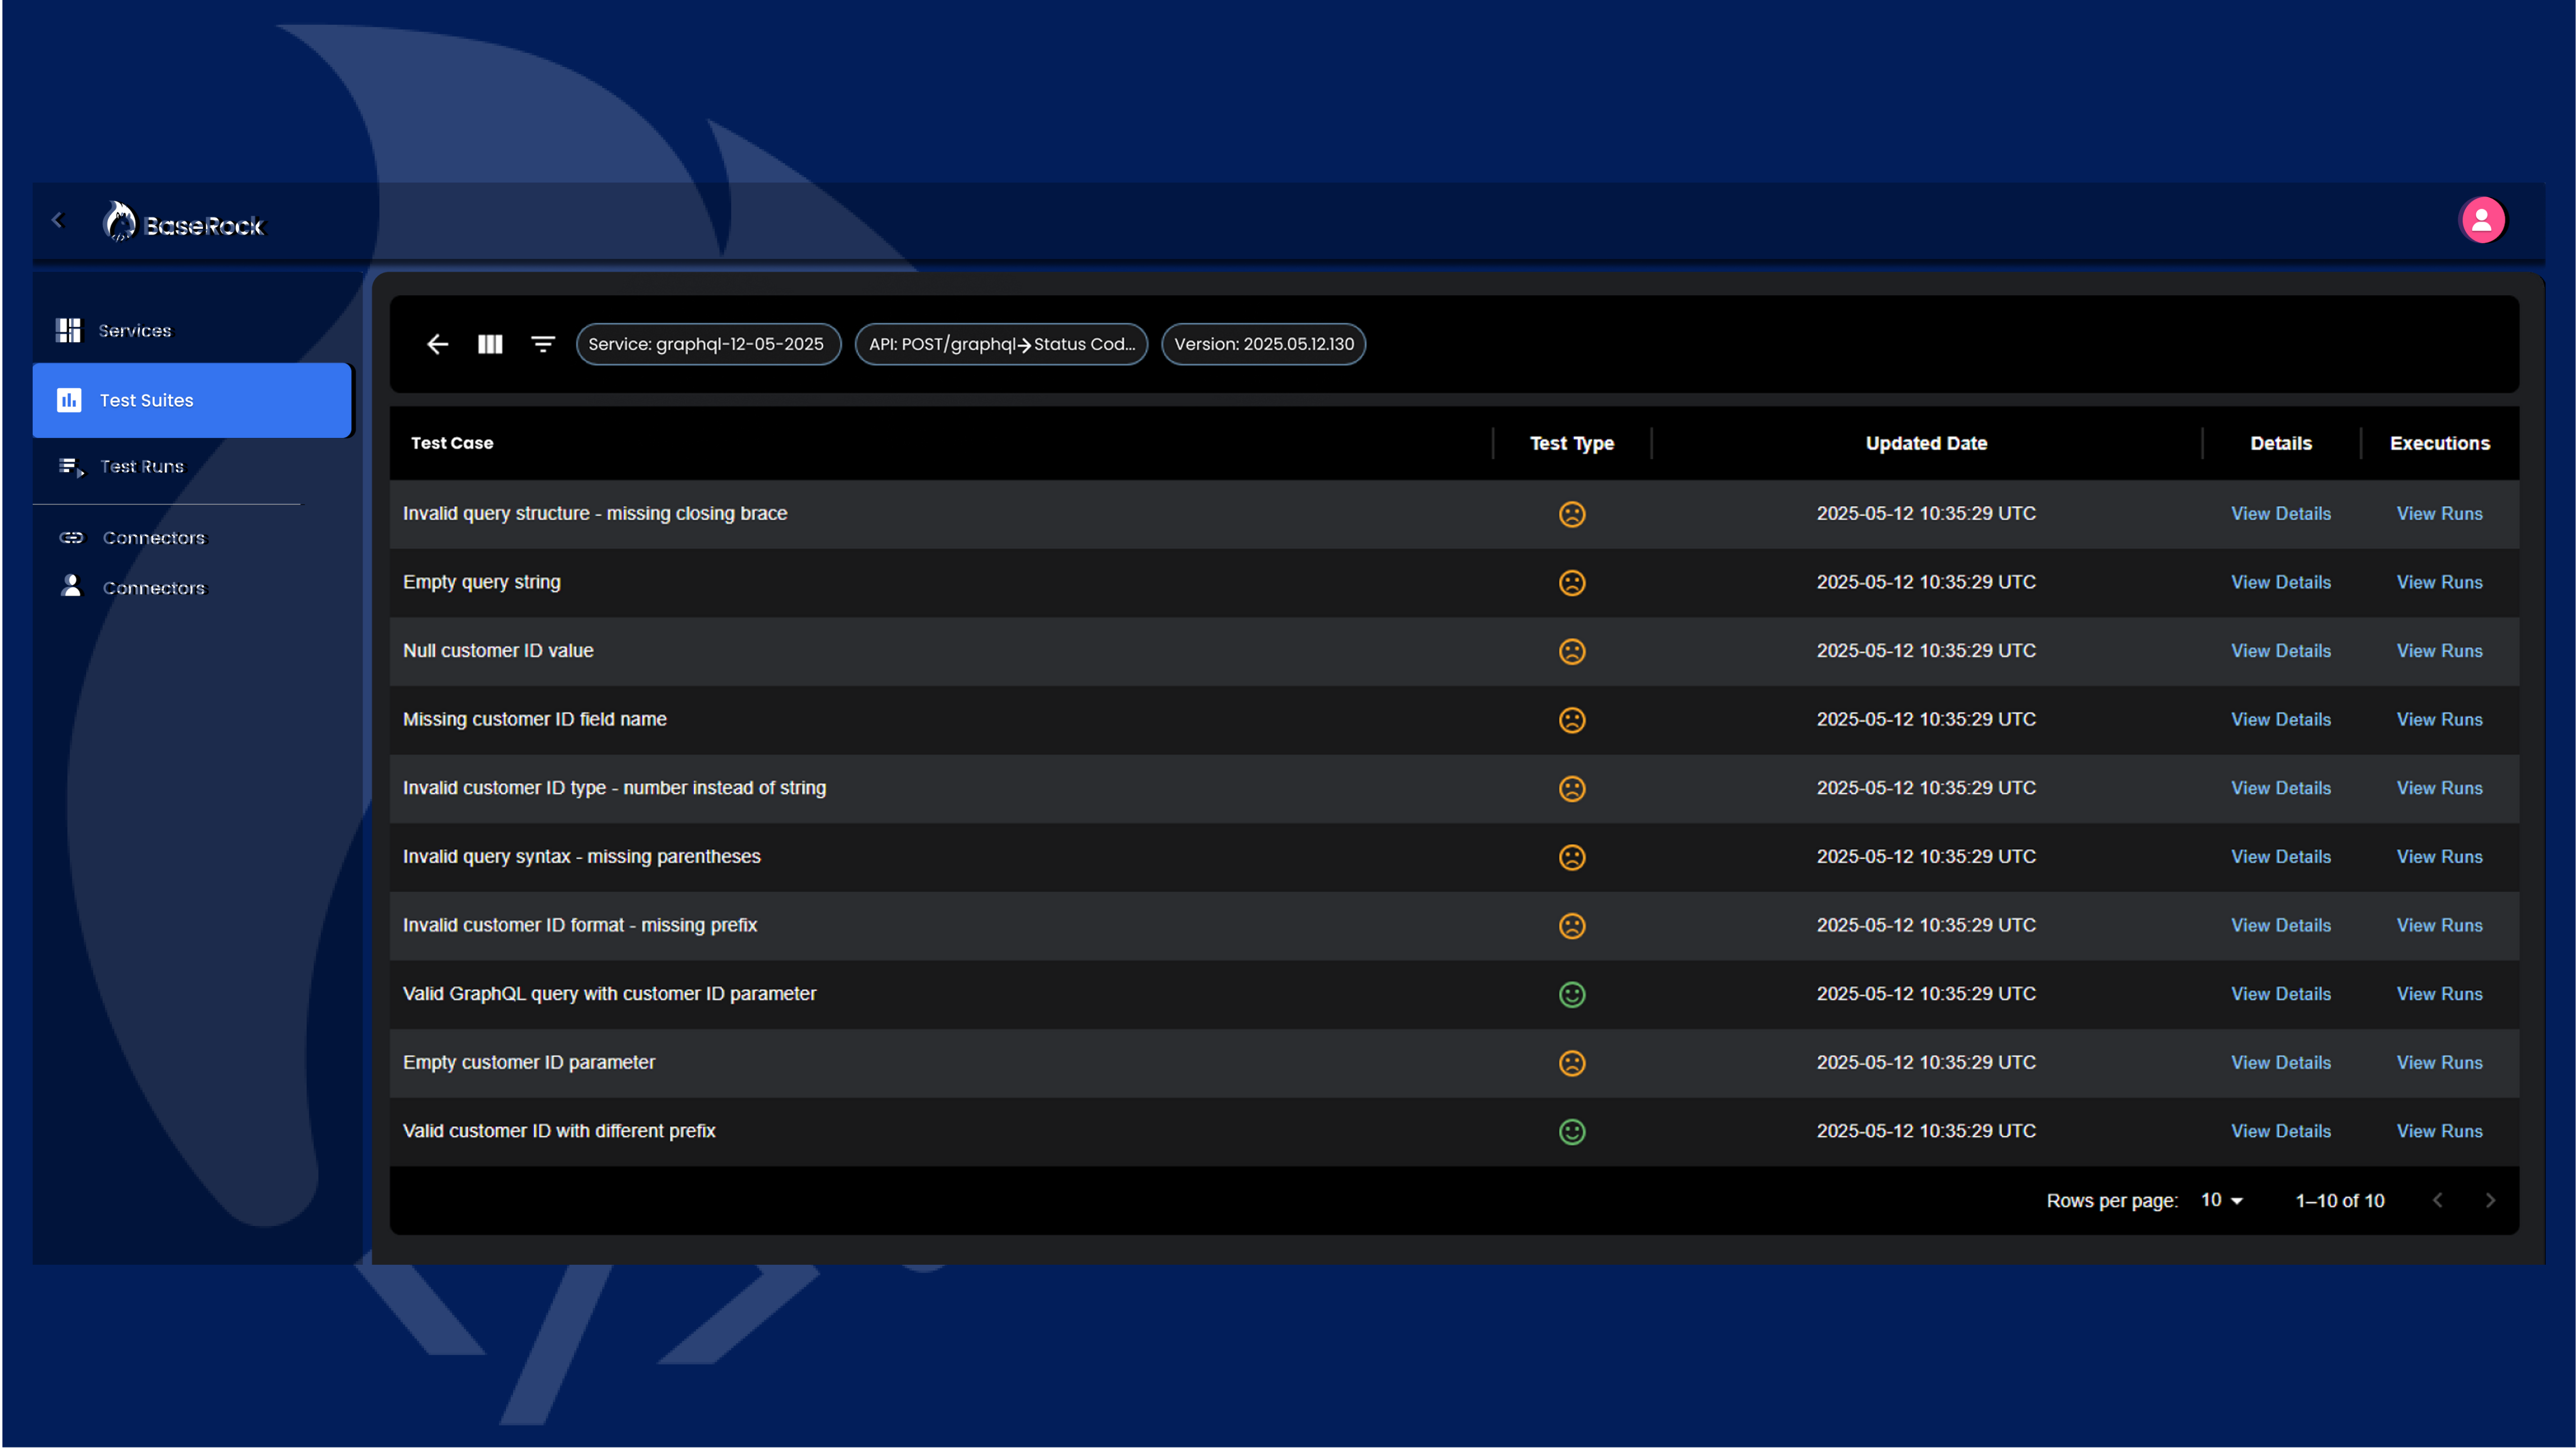The width and height of the screenshot is (2576, 1448).
Task: Click sad face icon for Empty customer ID parameter
Action: click(1572, 1063)
